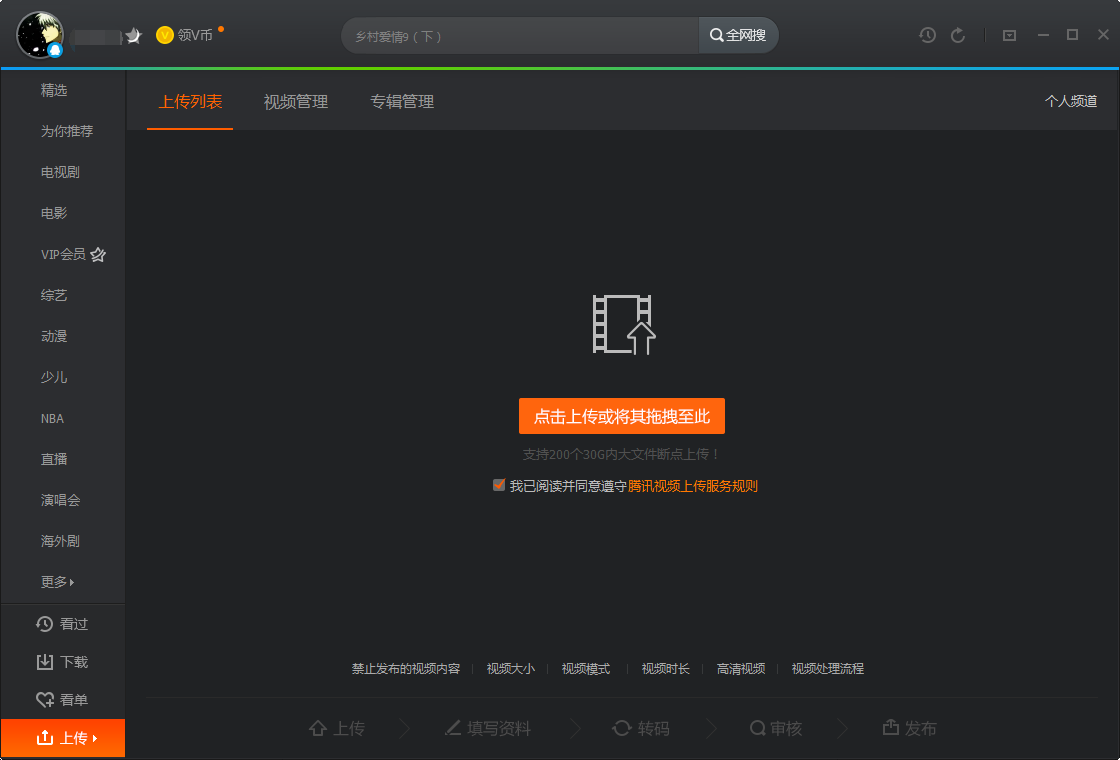
Task: Click the playback history clock icon in title bar
Action: pos(927,34)
